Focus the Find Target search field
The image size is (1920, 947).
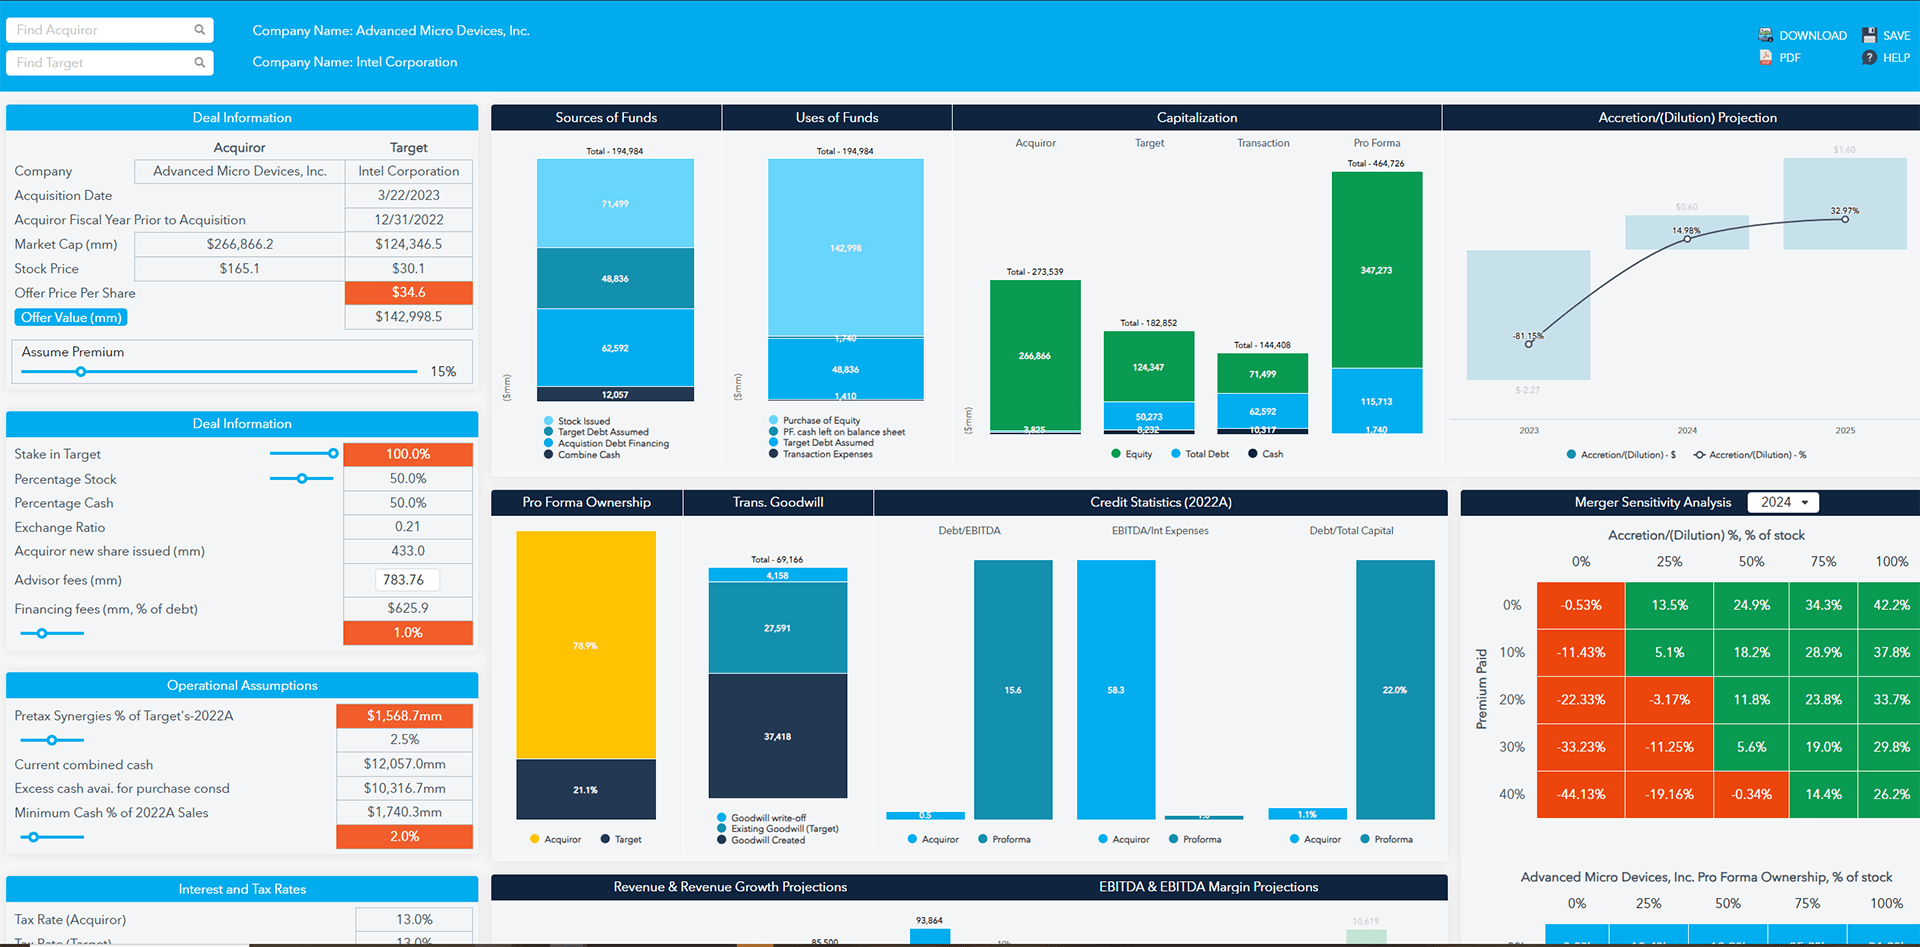[109, 62]
